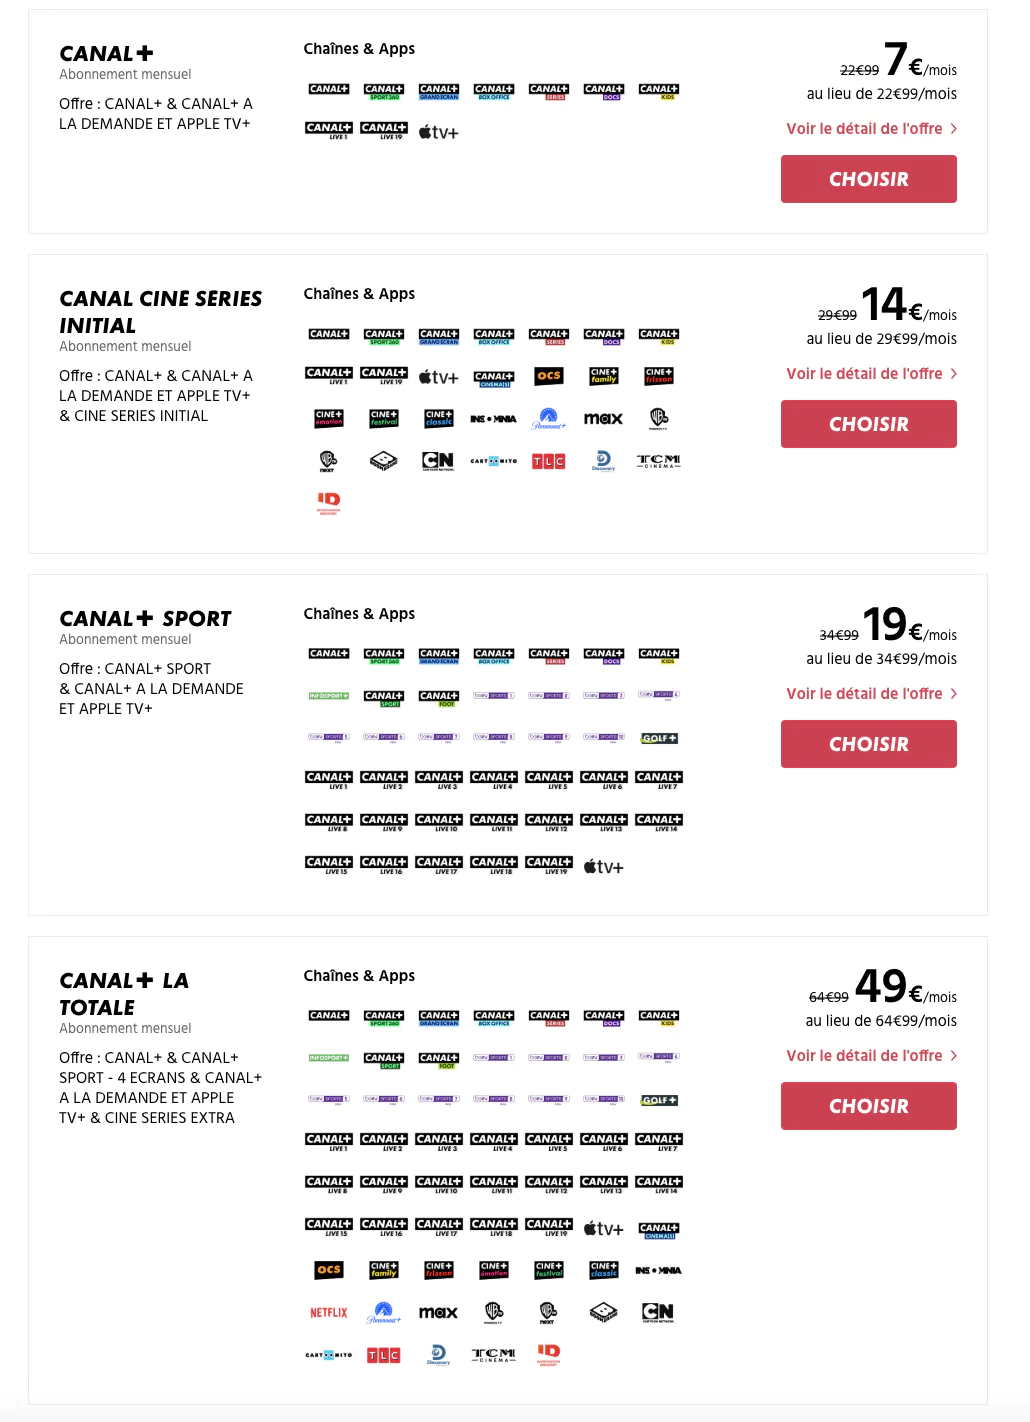Click Golf+ channel logo in CANAL+ Sport offer
The height and width of the screenshot is (1422, 1030).
coord(659,738)
